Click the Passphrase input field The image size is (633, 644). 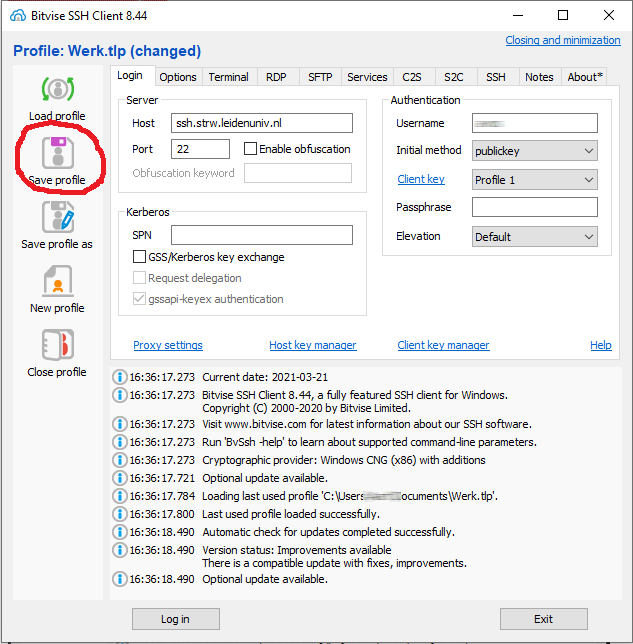(x=534, y=207)
